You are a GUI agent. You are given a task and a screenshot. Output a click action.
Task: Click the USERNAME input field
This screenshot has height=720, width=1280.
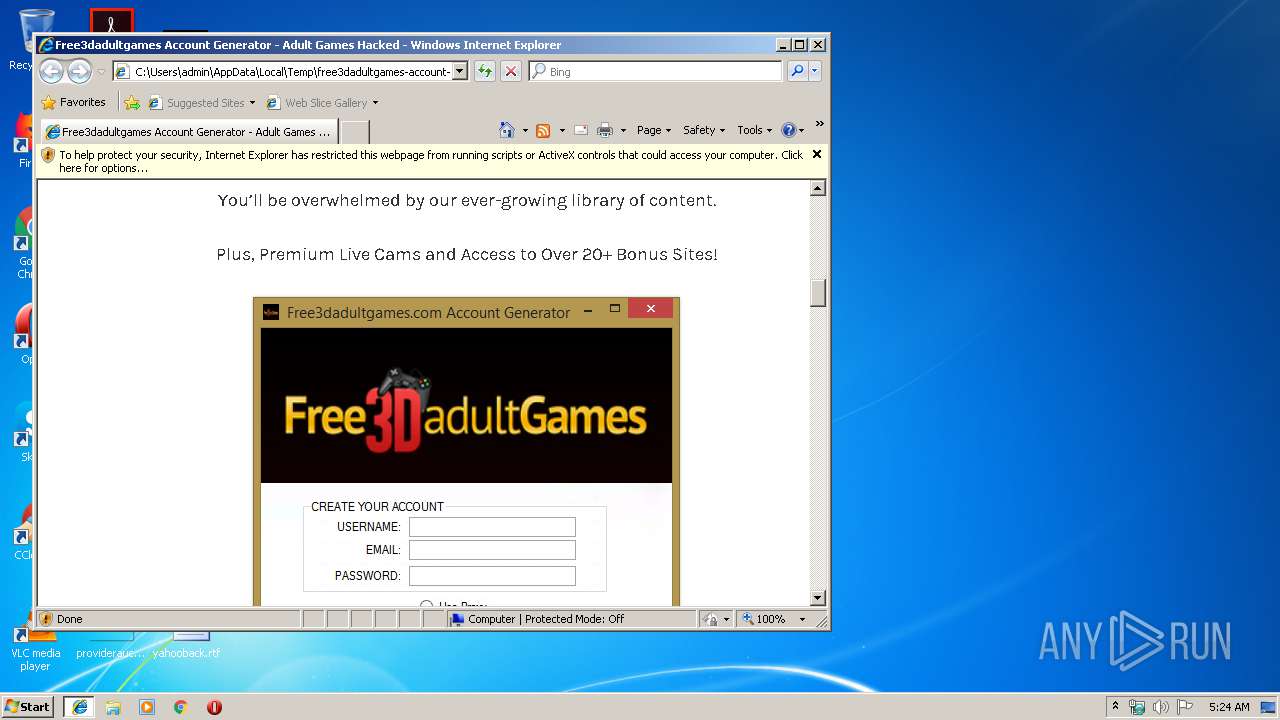click(x=492, y=527)
